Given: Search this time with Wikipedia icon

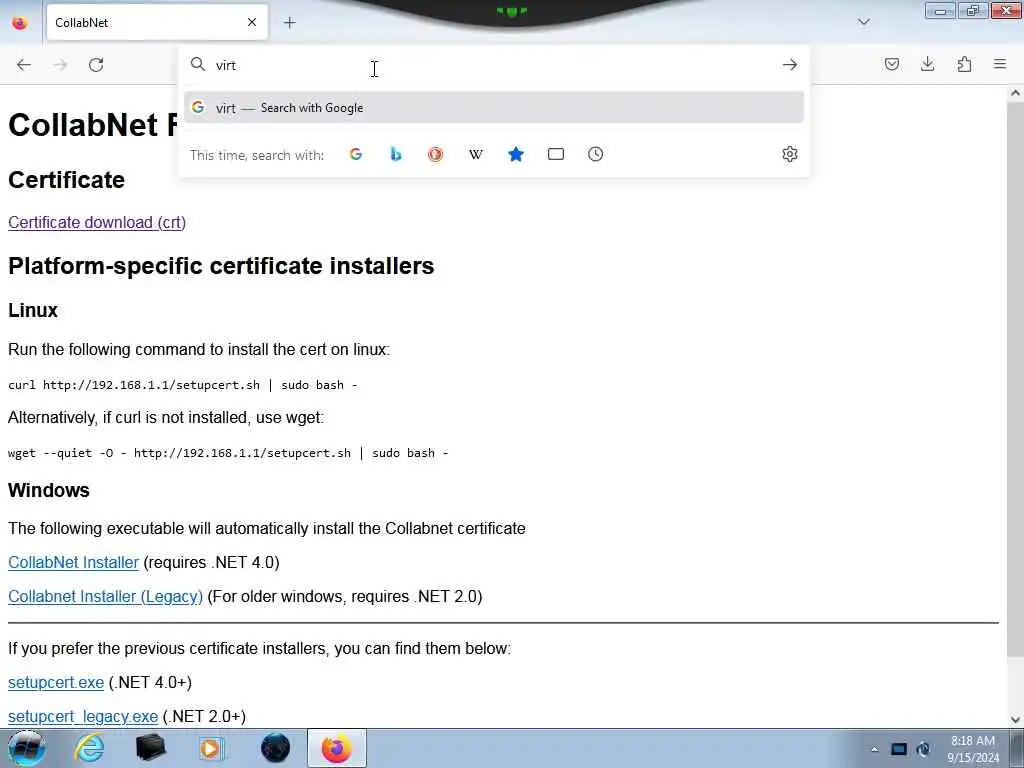Looking at the screenshot, I should coord(475,154).
